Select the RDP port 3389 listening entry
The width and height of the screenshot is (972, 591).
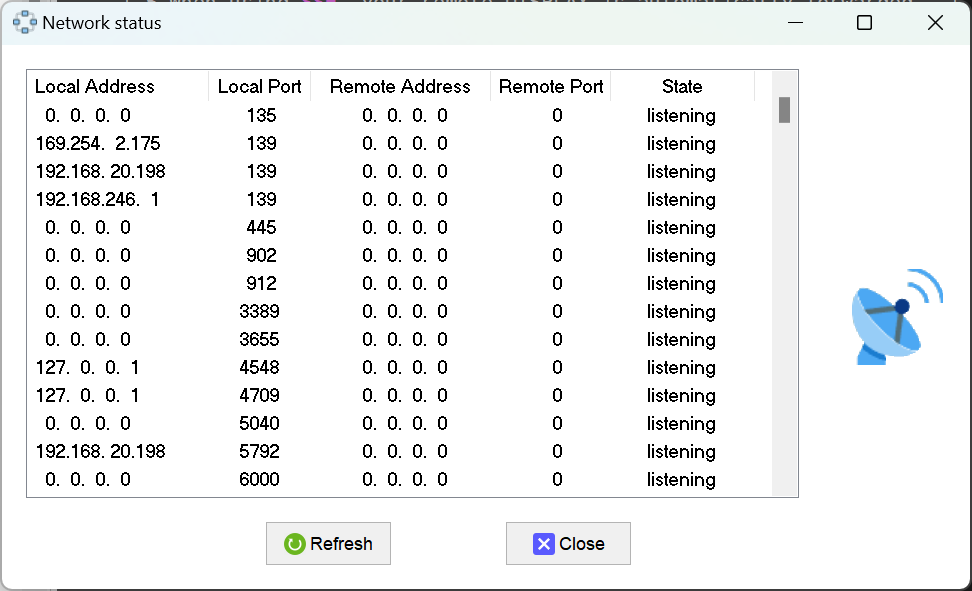[x=300, y=311]
